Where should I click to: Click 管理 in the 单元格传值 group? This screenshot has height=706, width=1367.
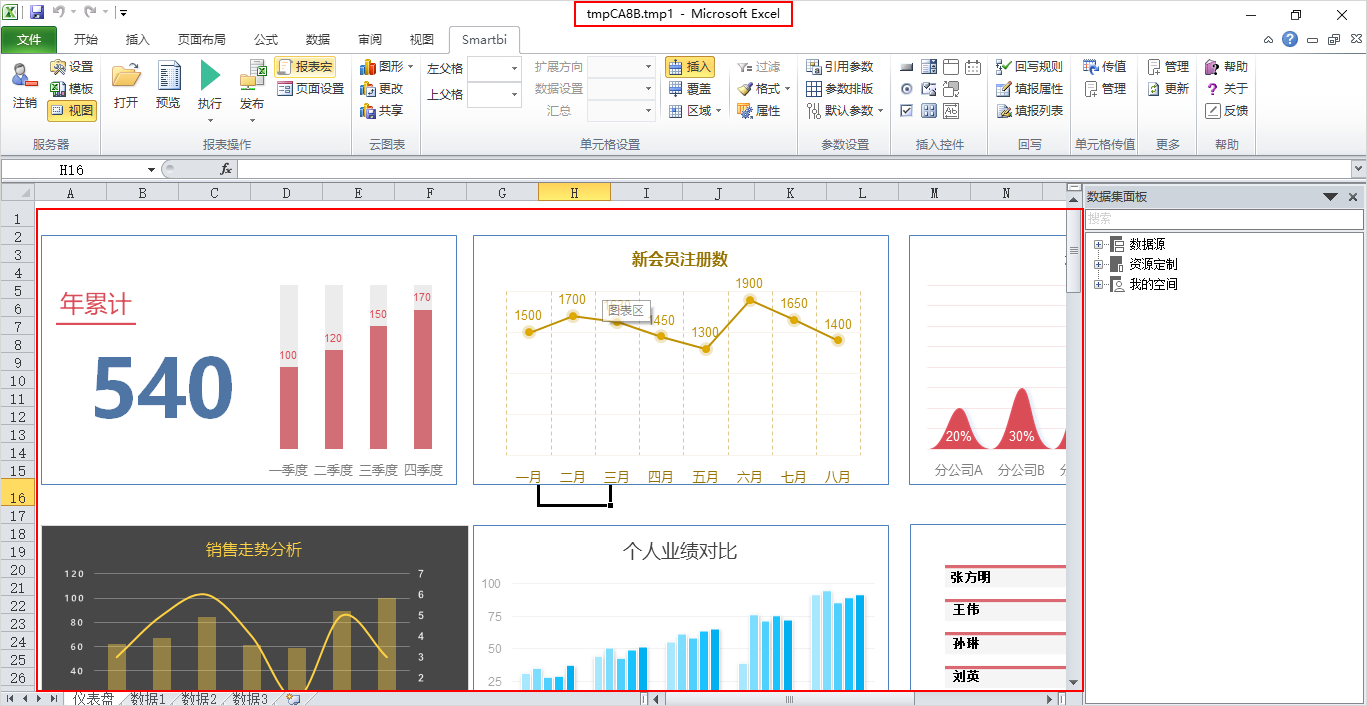click(x=1105, y=88)
